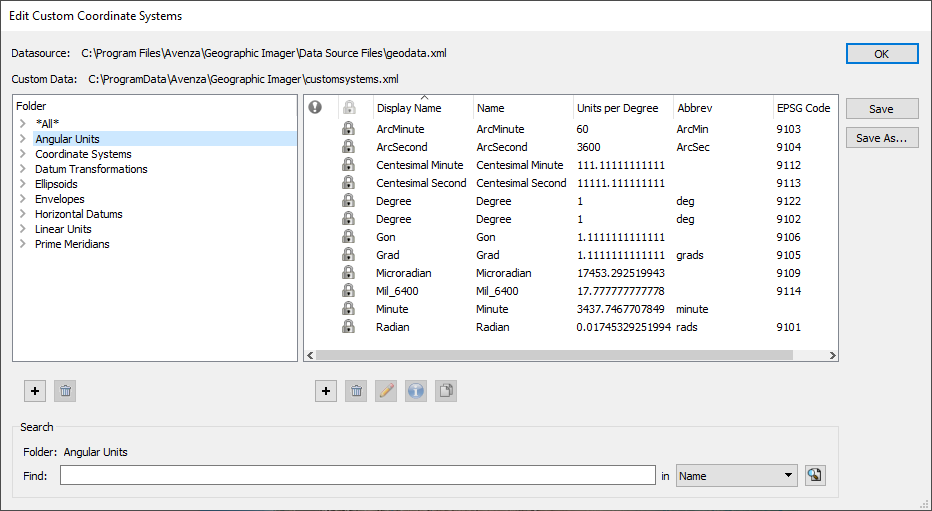This screenshot has height=511, width=932.
Task: Click the Save As... button
Action: click(882, 138)
